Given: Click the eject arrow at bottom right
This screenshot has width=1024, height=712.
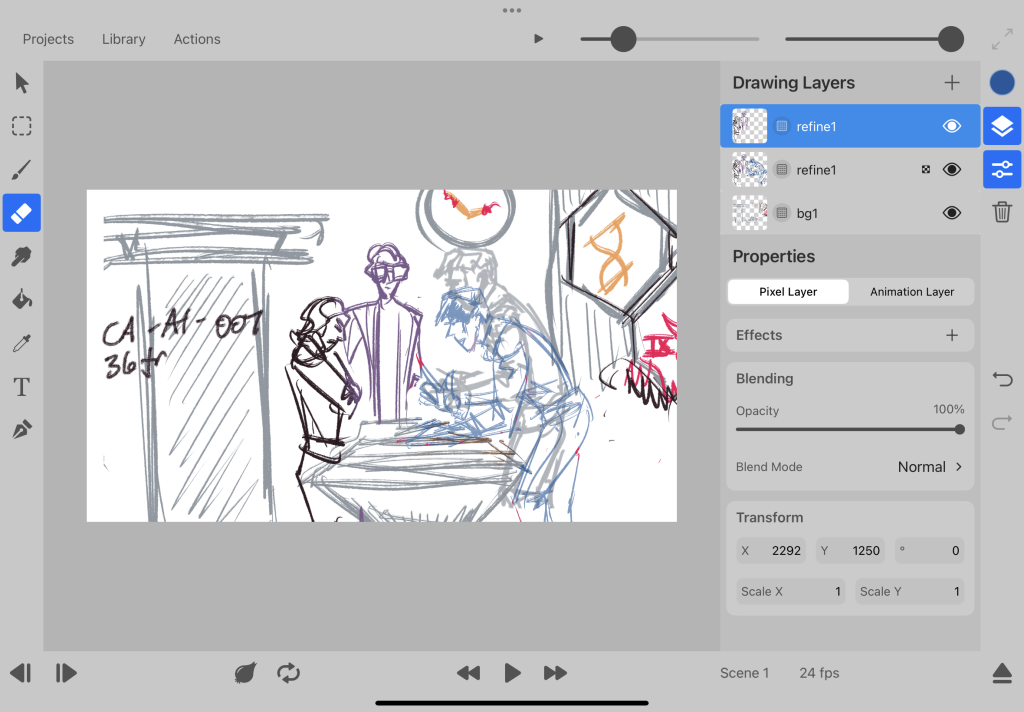Looking at the screenshot, I should coord(1002,673).
